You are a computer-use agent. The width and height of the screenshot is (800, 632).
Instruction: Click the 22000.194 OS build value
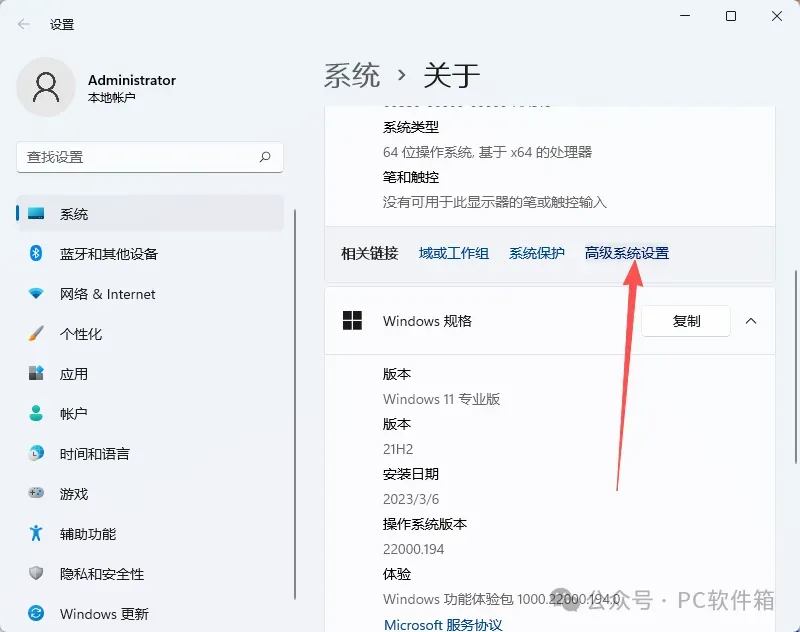[x=413, y=549]
